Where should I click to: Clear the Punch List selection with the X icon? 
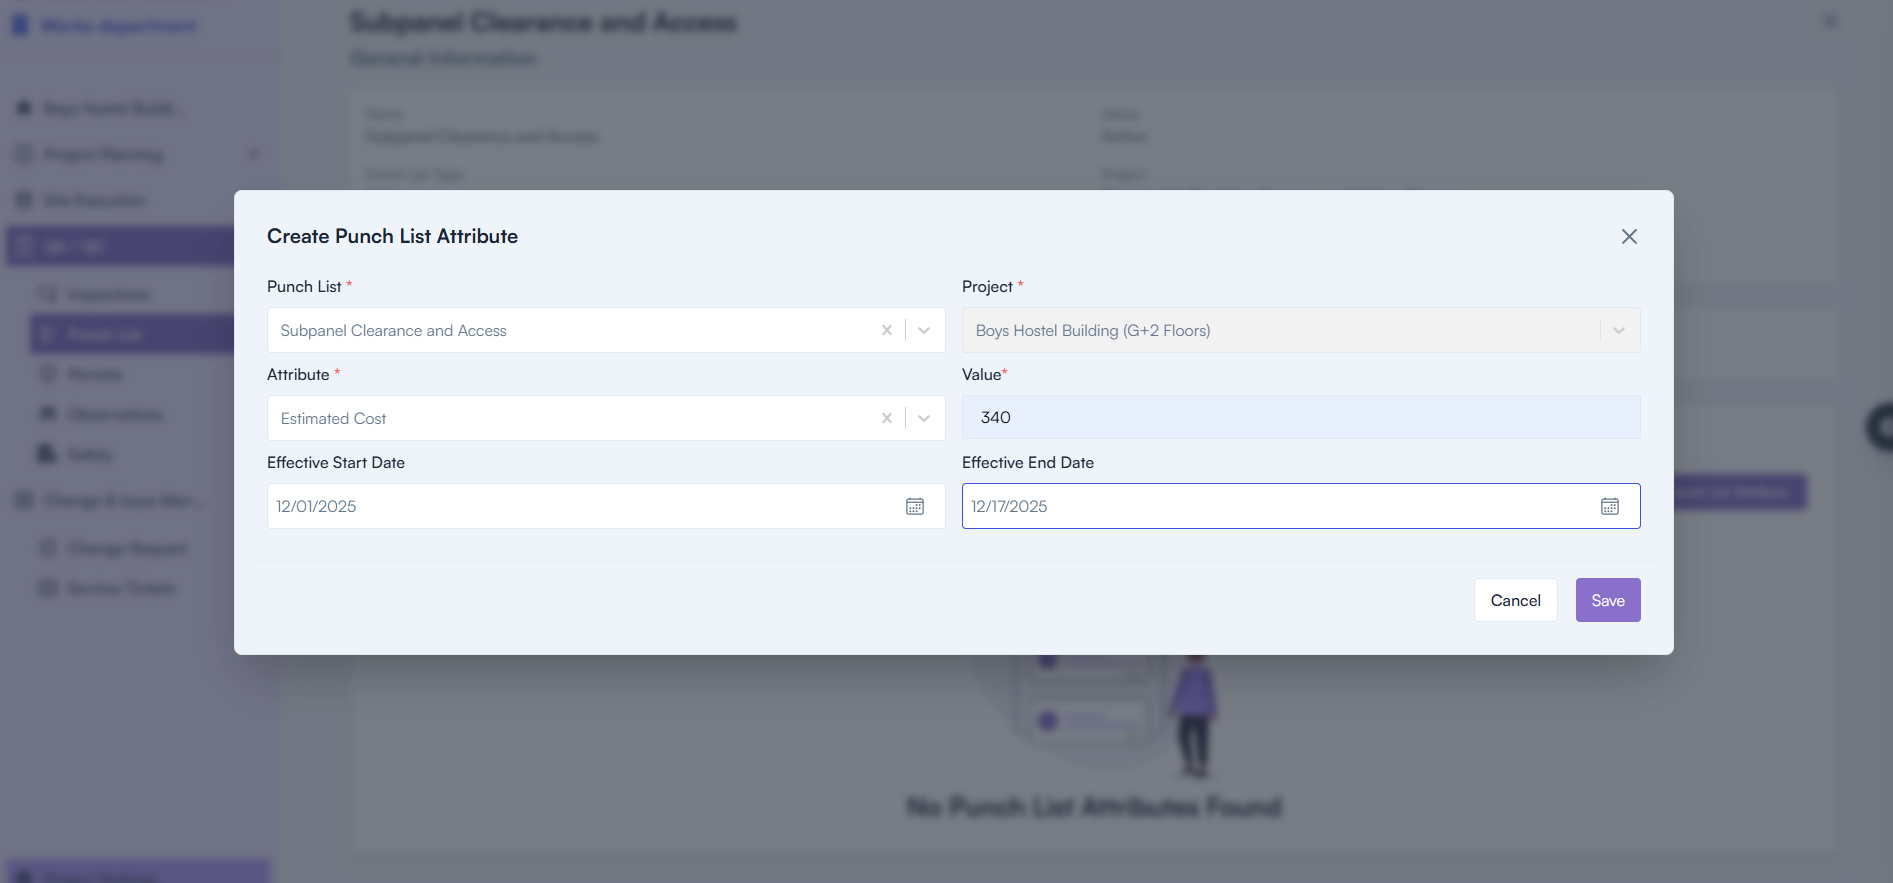coord(886,330)
